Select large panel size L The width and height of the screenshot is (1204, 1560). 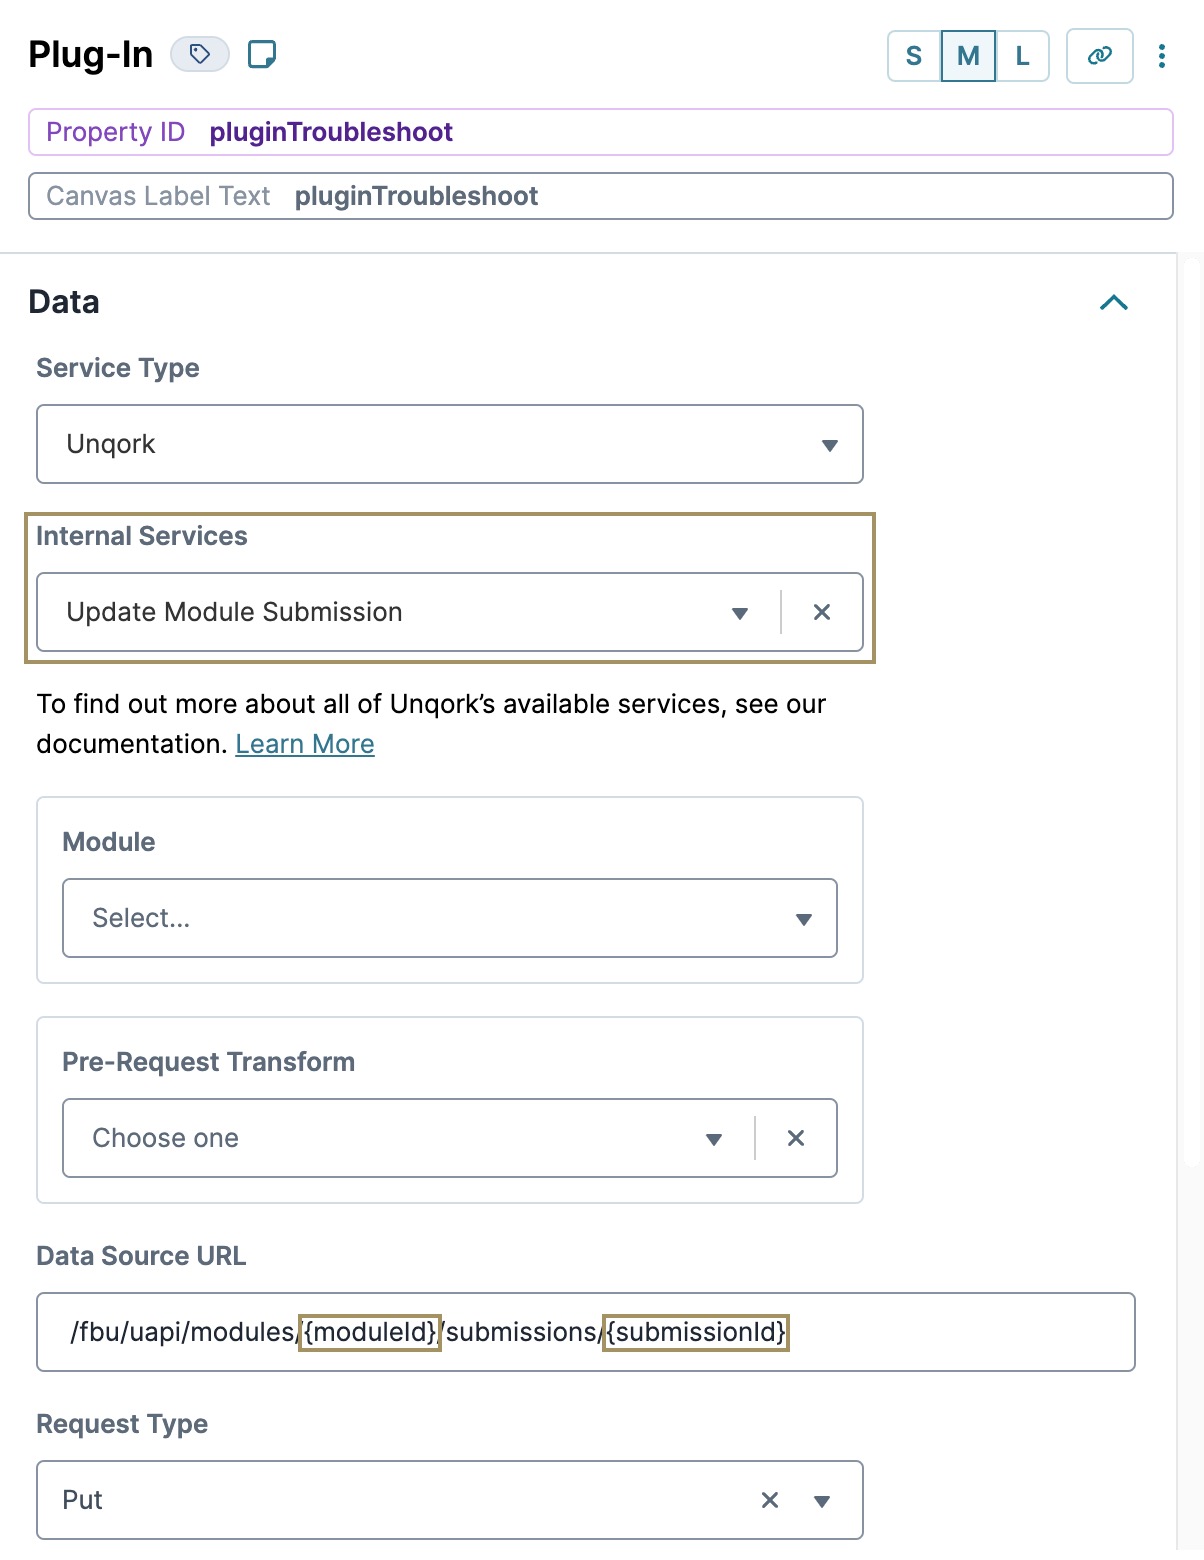(1022, 56)
